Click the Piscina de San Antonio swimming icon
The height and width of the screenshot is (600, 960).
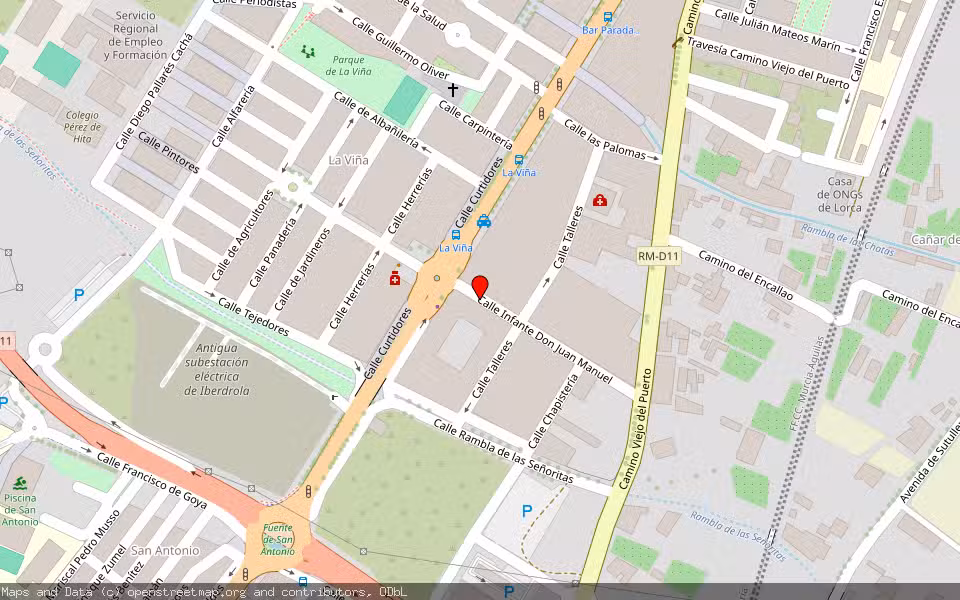coord(20,482)
